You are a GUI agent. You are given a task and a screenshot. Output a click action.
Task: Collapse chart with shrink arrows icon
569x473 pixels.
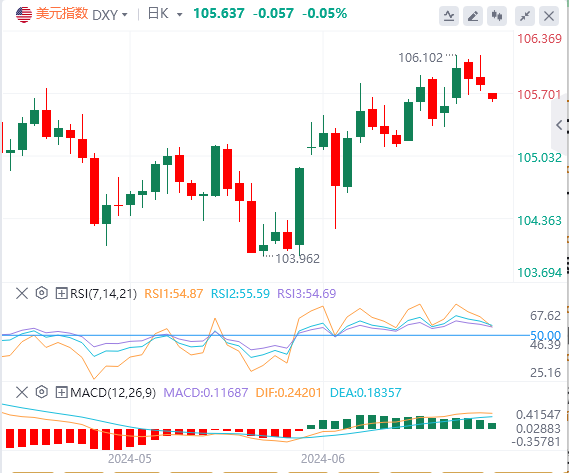point(525,16)
